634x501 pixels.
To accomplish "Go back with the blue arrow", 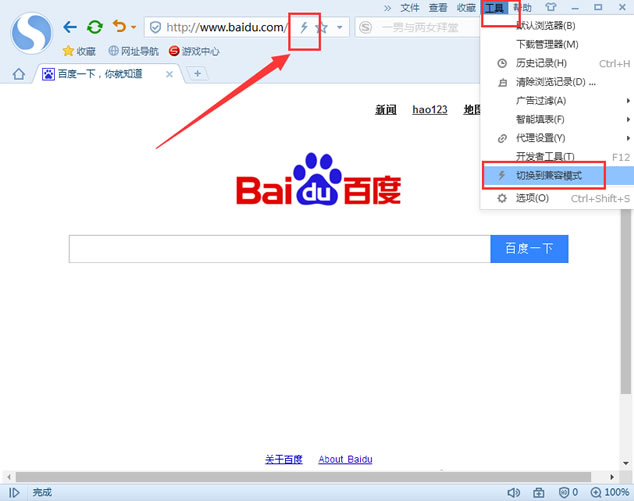I will 70,27.
